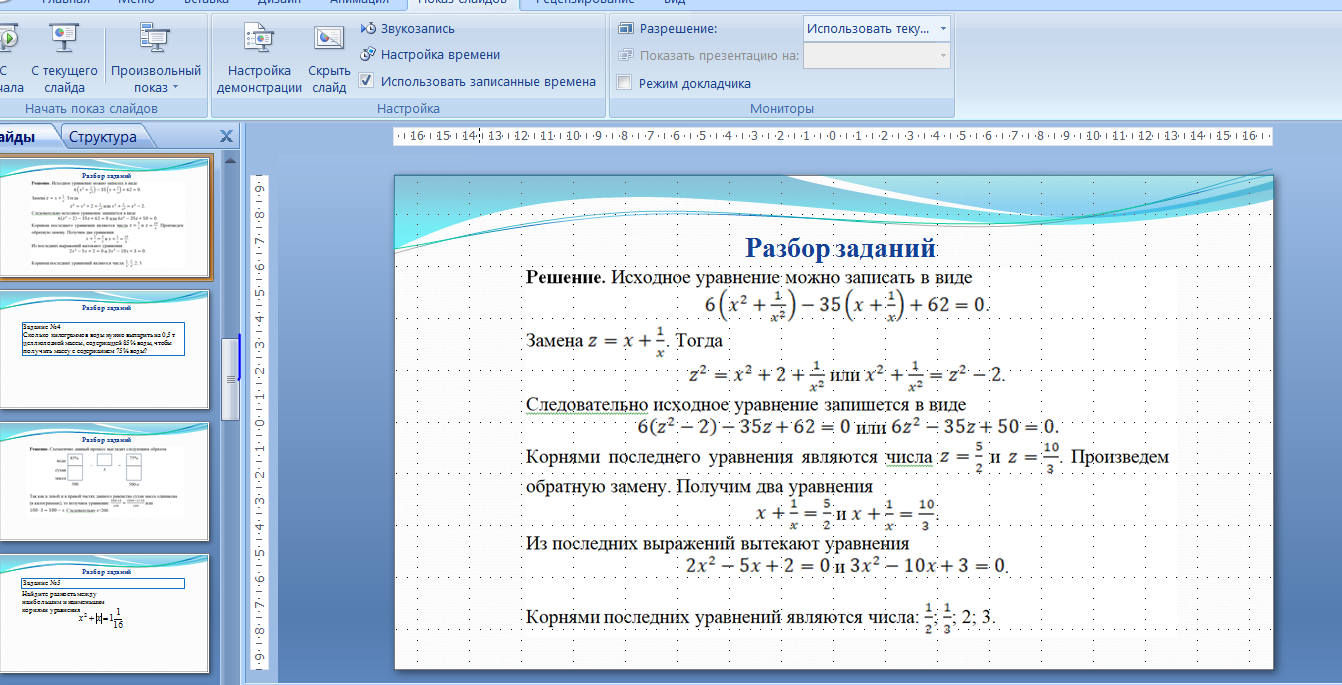Select the slide thumbnail with water percentage diagram
The image size is (1342, 685).
coord(106,481)
